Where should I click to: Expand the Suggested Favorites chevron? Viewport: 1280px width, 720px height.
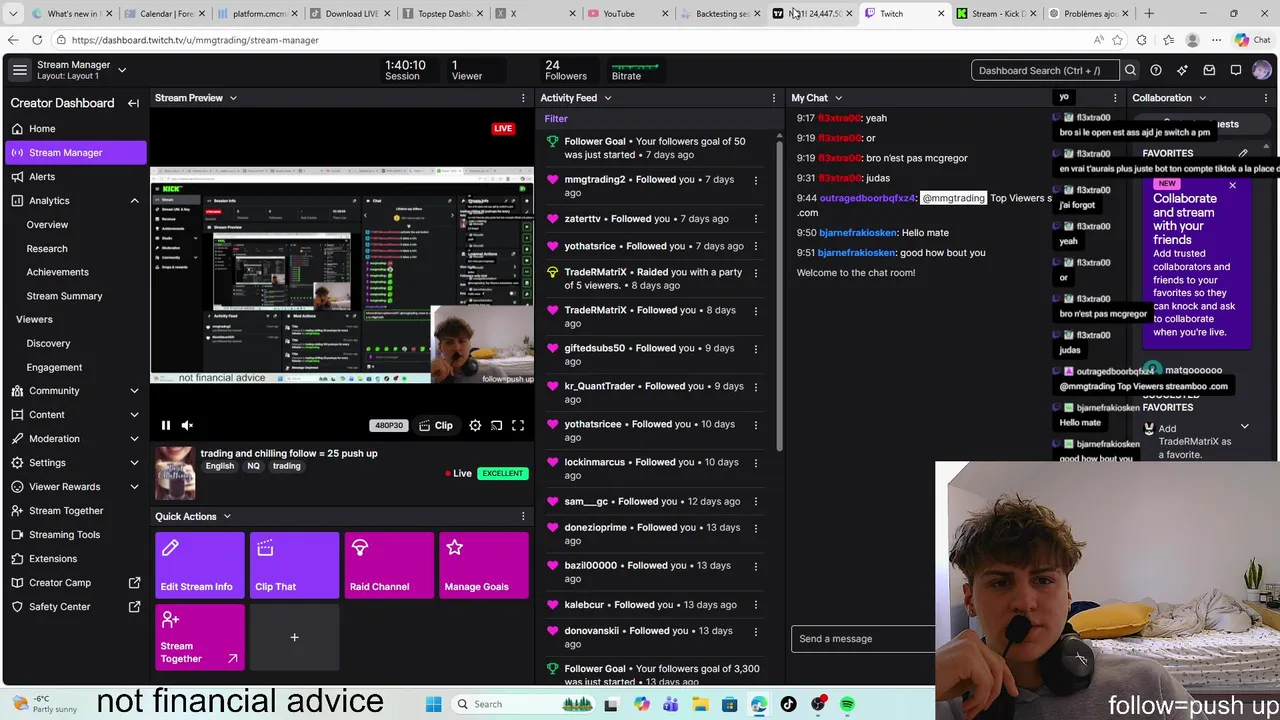click(x=1244, y=427)
